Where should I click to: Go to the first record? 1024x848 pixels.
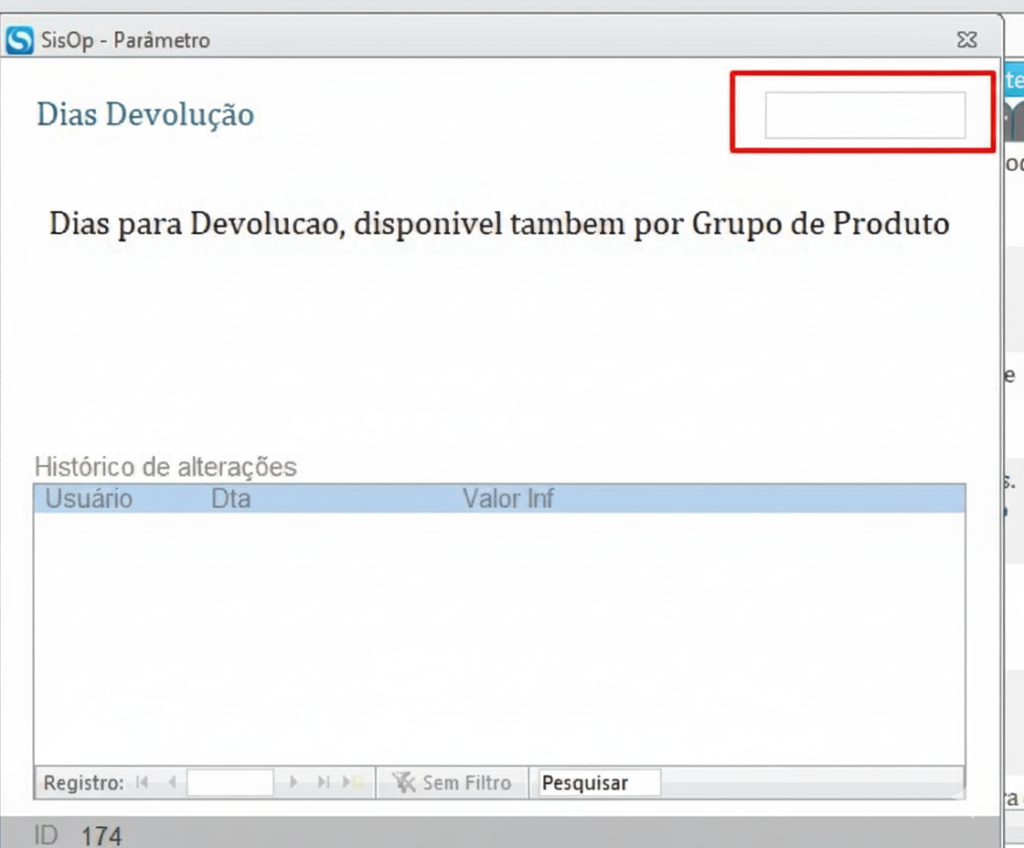142,782
